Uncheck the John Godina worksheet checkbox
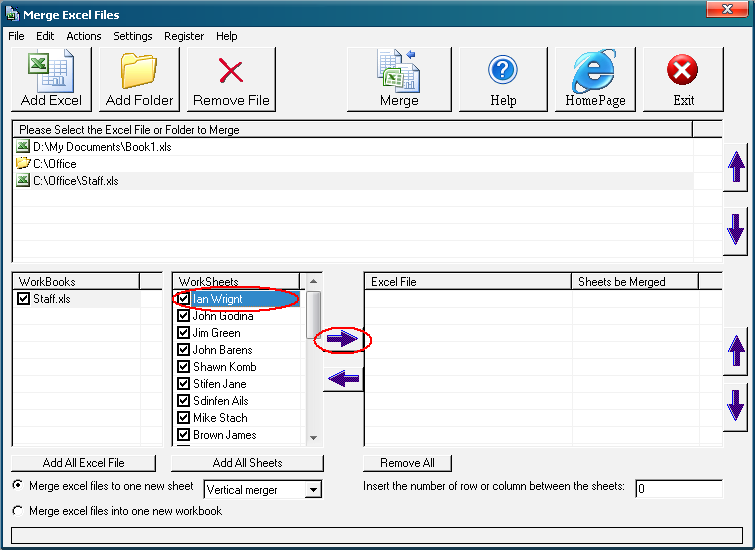The width and height of the screenshot is (755, 550). pyautogui.click(x=183, y=316)
